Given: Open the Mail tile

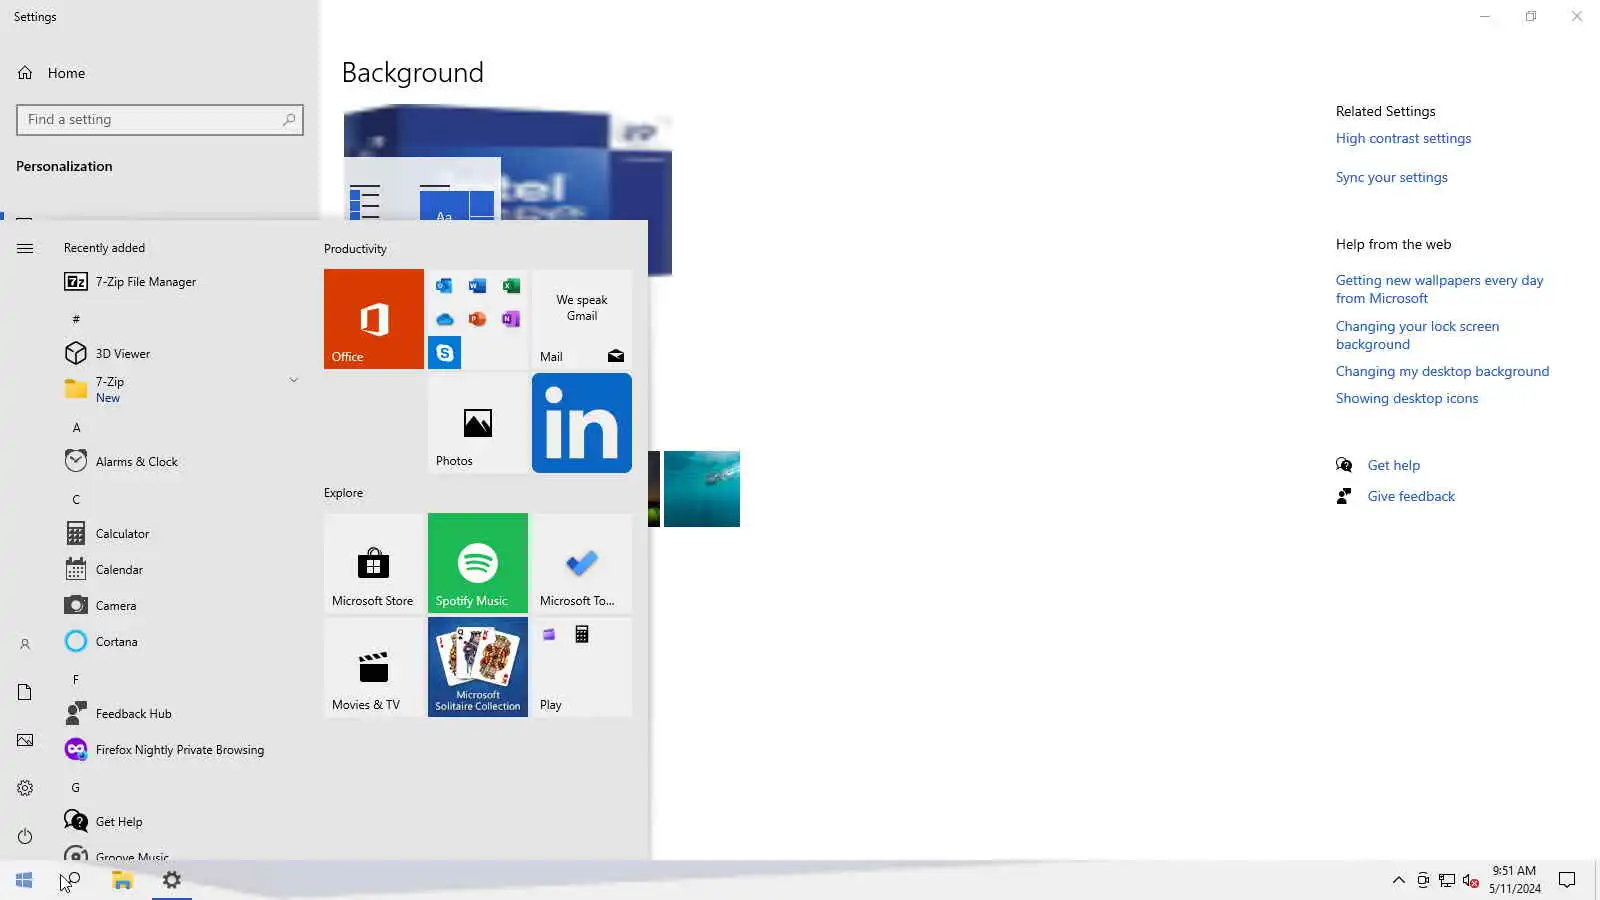Looking at the screenshot, I should coord(581,319).
